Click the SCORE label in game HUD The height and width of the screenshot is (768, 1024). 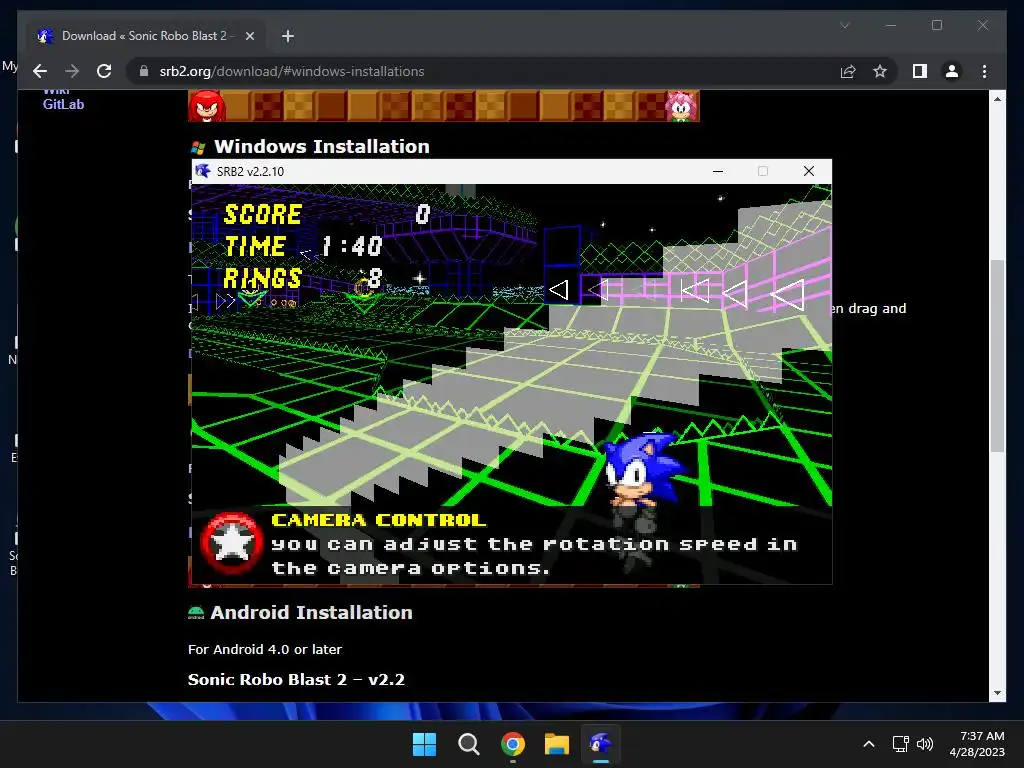(263, 214)
